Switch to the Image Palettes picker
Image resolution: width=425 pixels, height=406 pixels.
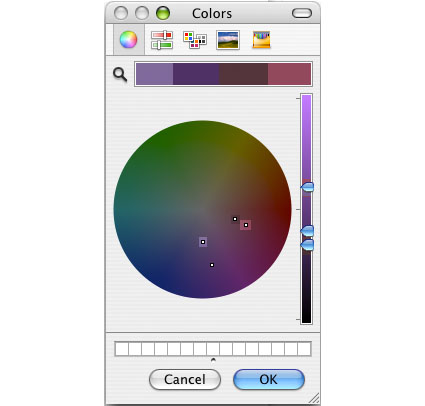click(x=228, y=40)
